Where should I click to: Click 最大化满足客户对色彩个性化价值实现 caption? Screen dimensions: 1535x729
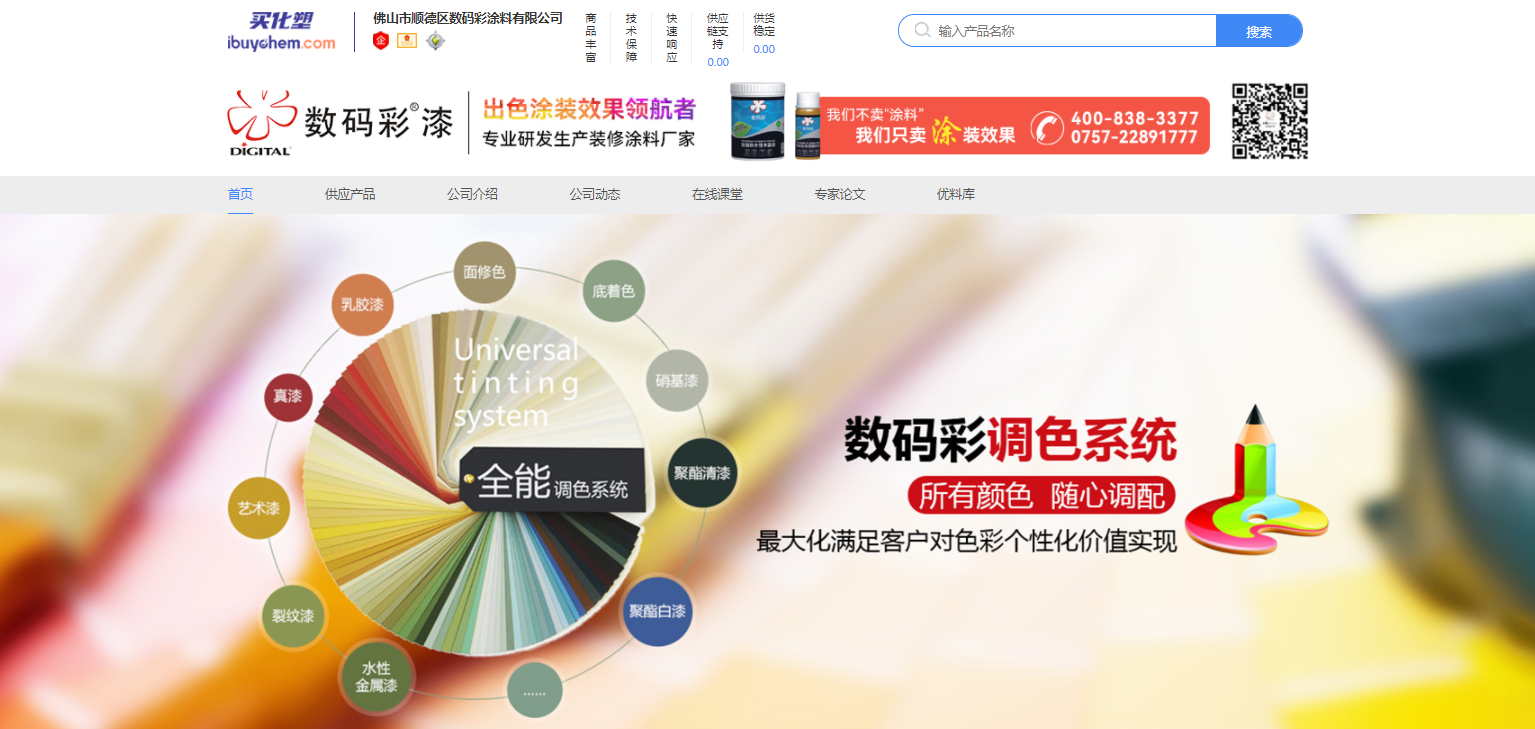click(x=966, y=542)
